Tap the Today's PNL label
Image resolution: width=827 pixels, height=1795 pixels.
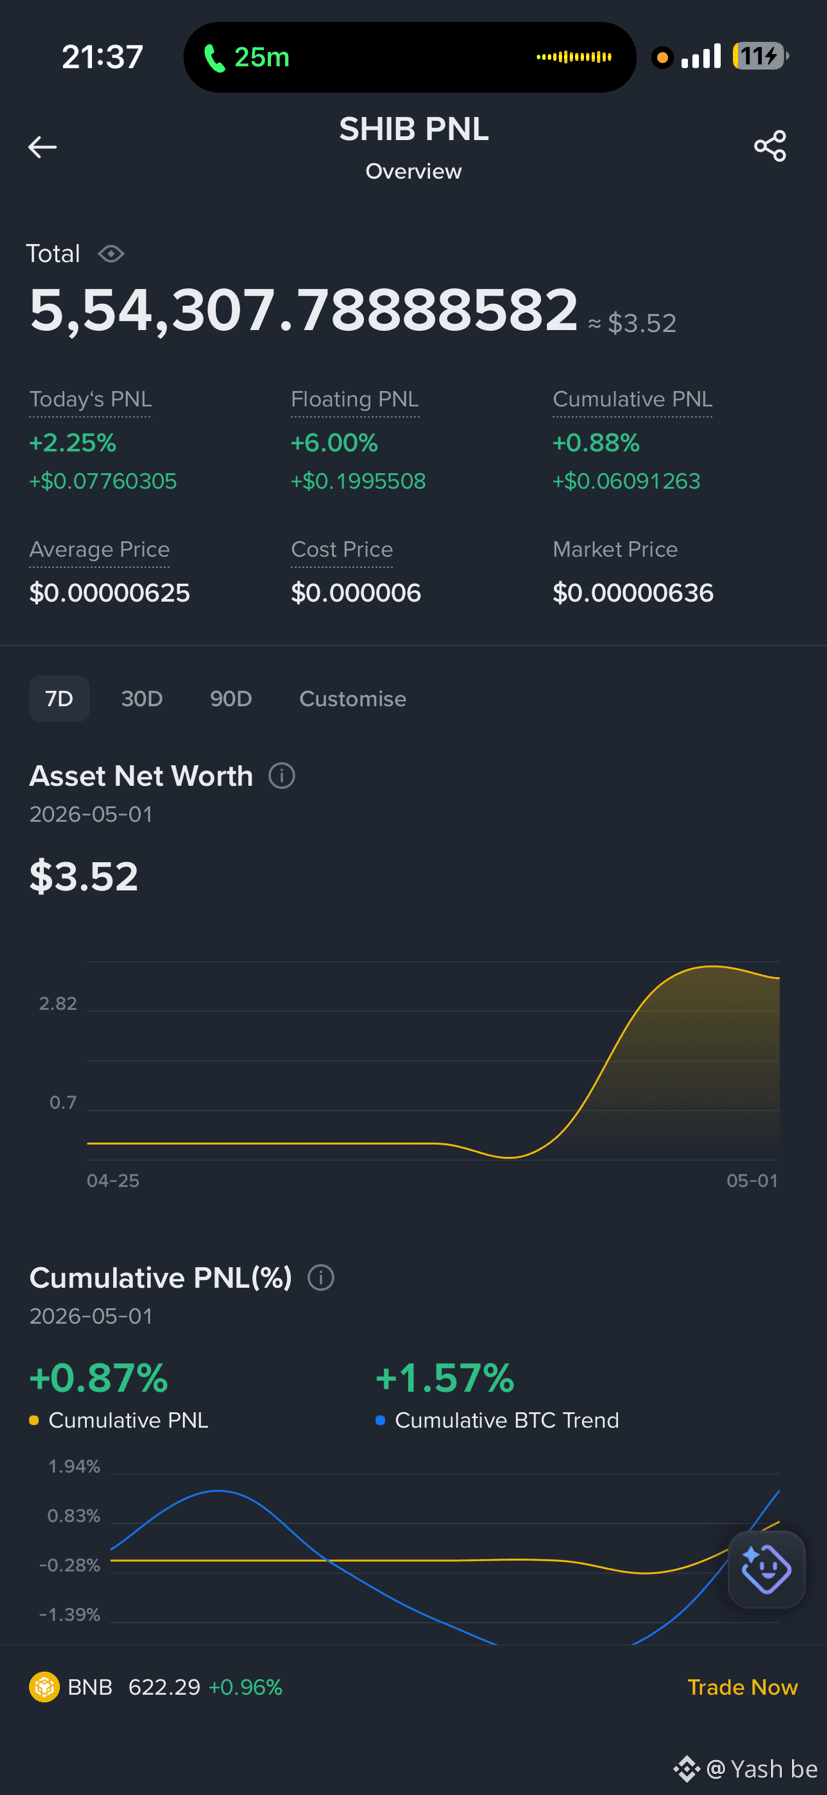pyautogui.click(x=91, y=399)
